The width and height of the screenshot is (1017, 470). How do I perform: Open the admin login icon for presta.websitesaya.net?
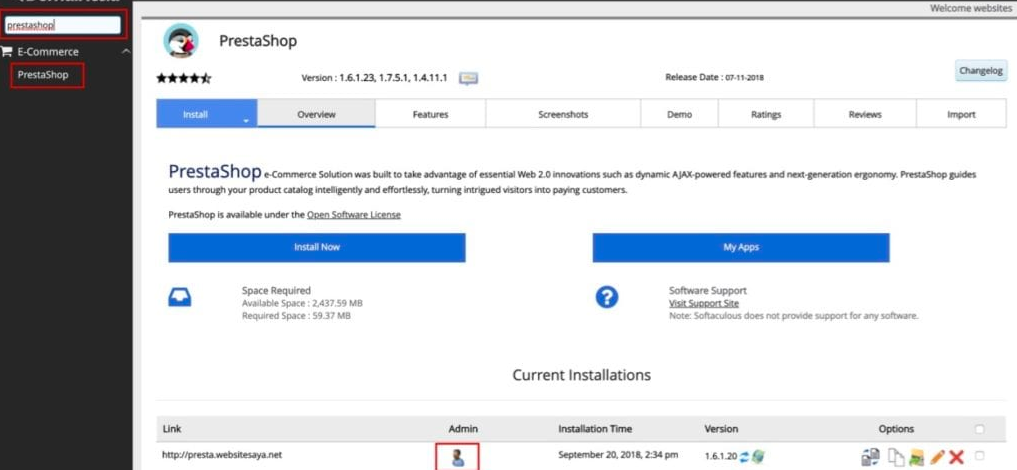tap(458, 457)
